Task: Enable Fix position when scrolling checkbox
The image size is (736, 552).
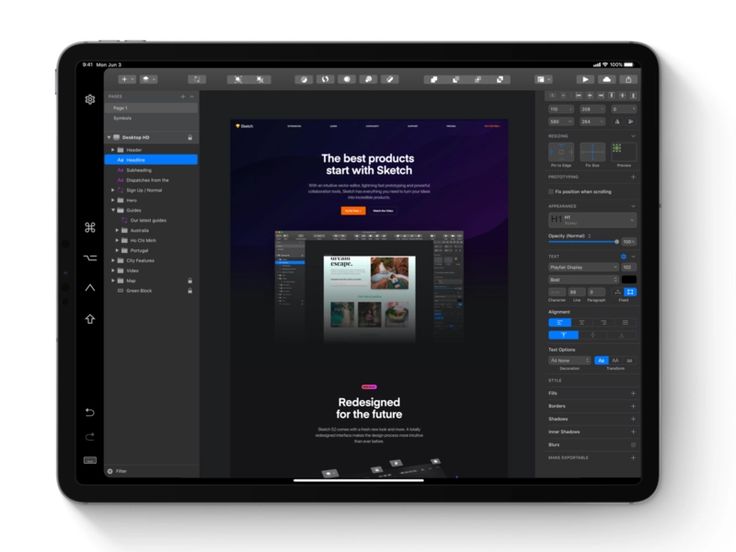Action: click(x=551, y=192)
